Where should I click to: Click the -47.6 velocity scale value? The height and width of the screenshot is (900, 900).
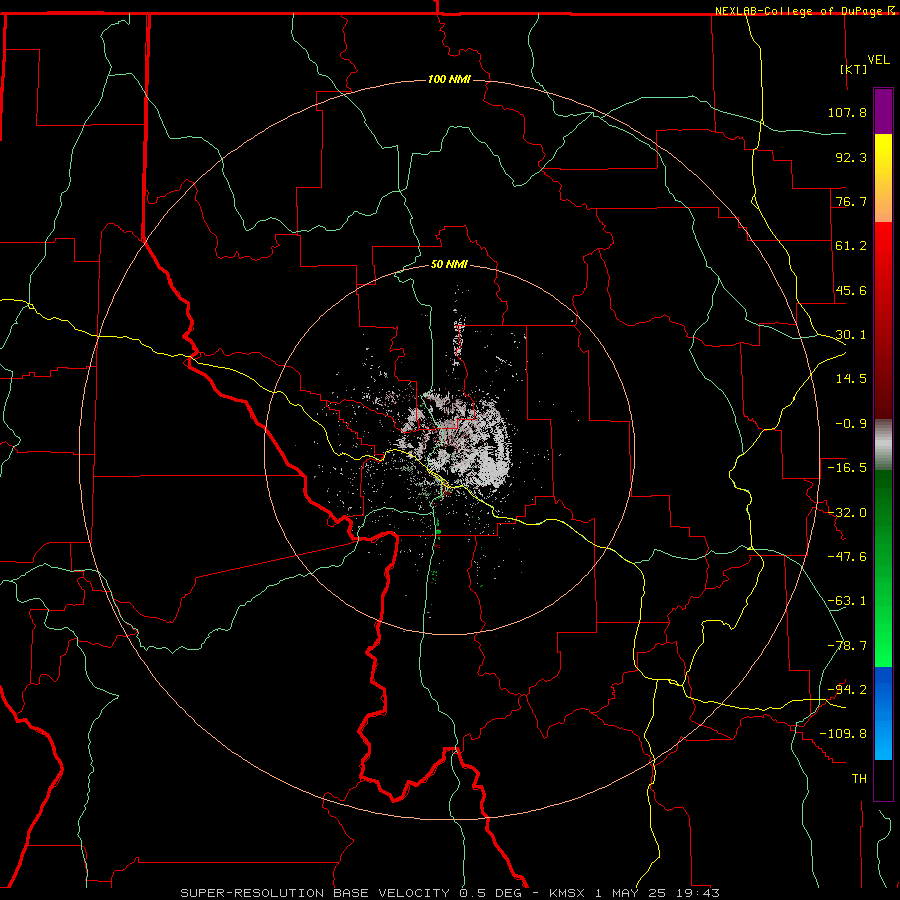coord(847,557)
